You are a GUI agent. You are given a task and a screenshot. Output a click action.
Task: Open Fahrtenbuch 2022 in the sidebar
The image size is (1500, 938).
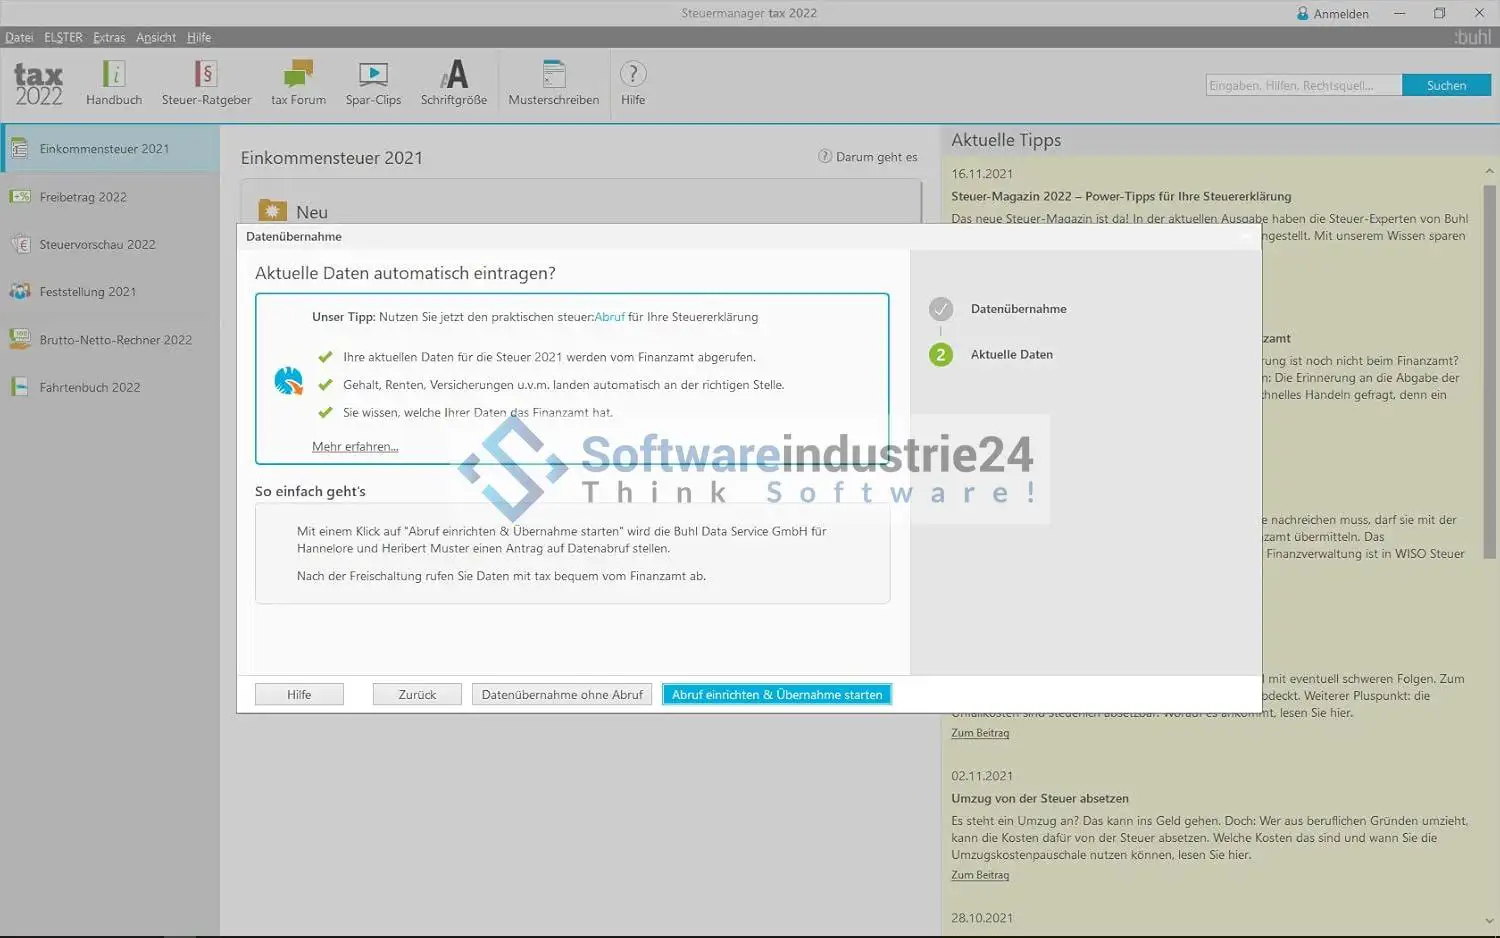[x=89, y=387]
